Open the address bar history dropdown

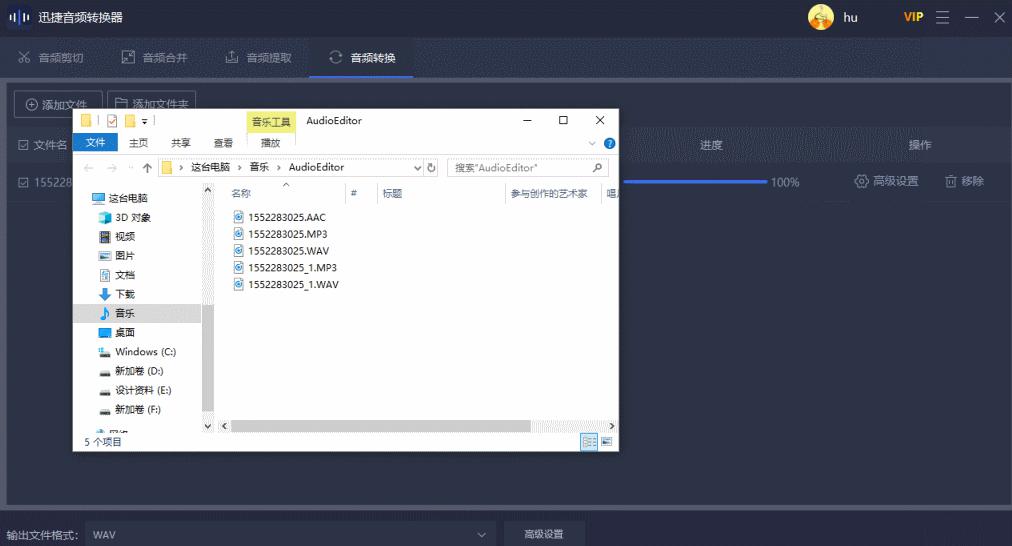click(x=417, y=168)
